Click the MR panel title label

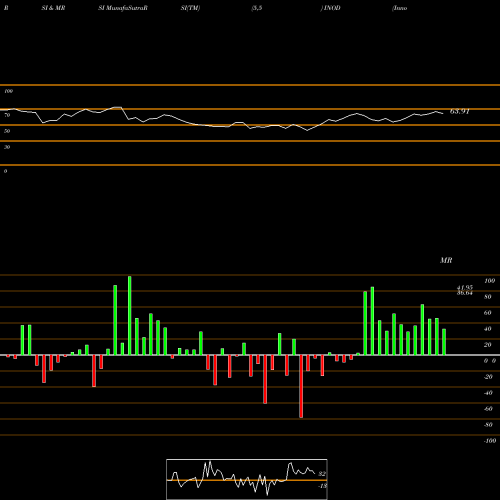coord(446,260)
